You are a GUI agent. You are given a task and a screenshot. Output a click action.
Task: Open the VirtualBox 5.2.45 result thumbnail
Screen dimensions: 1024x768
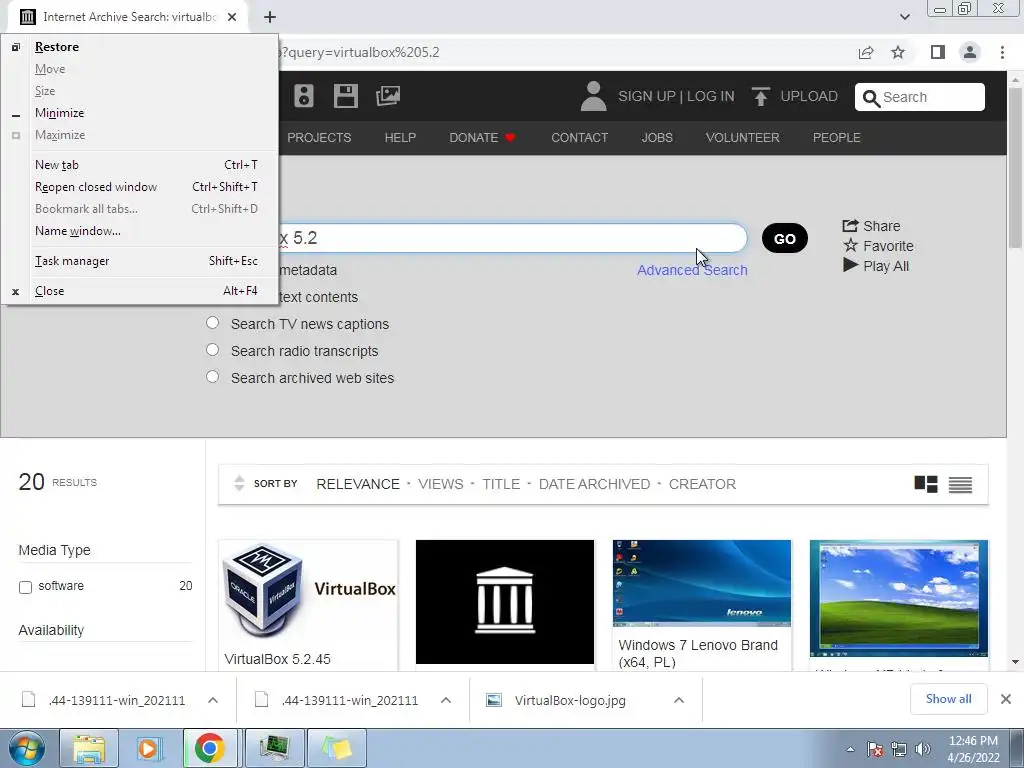[308, 590]
